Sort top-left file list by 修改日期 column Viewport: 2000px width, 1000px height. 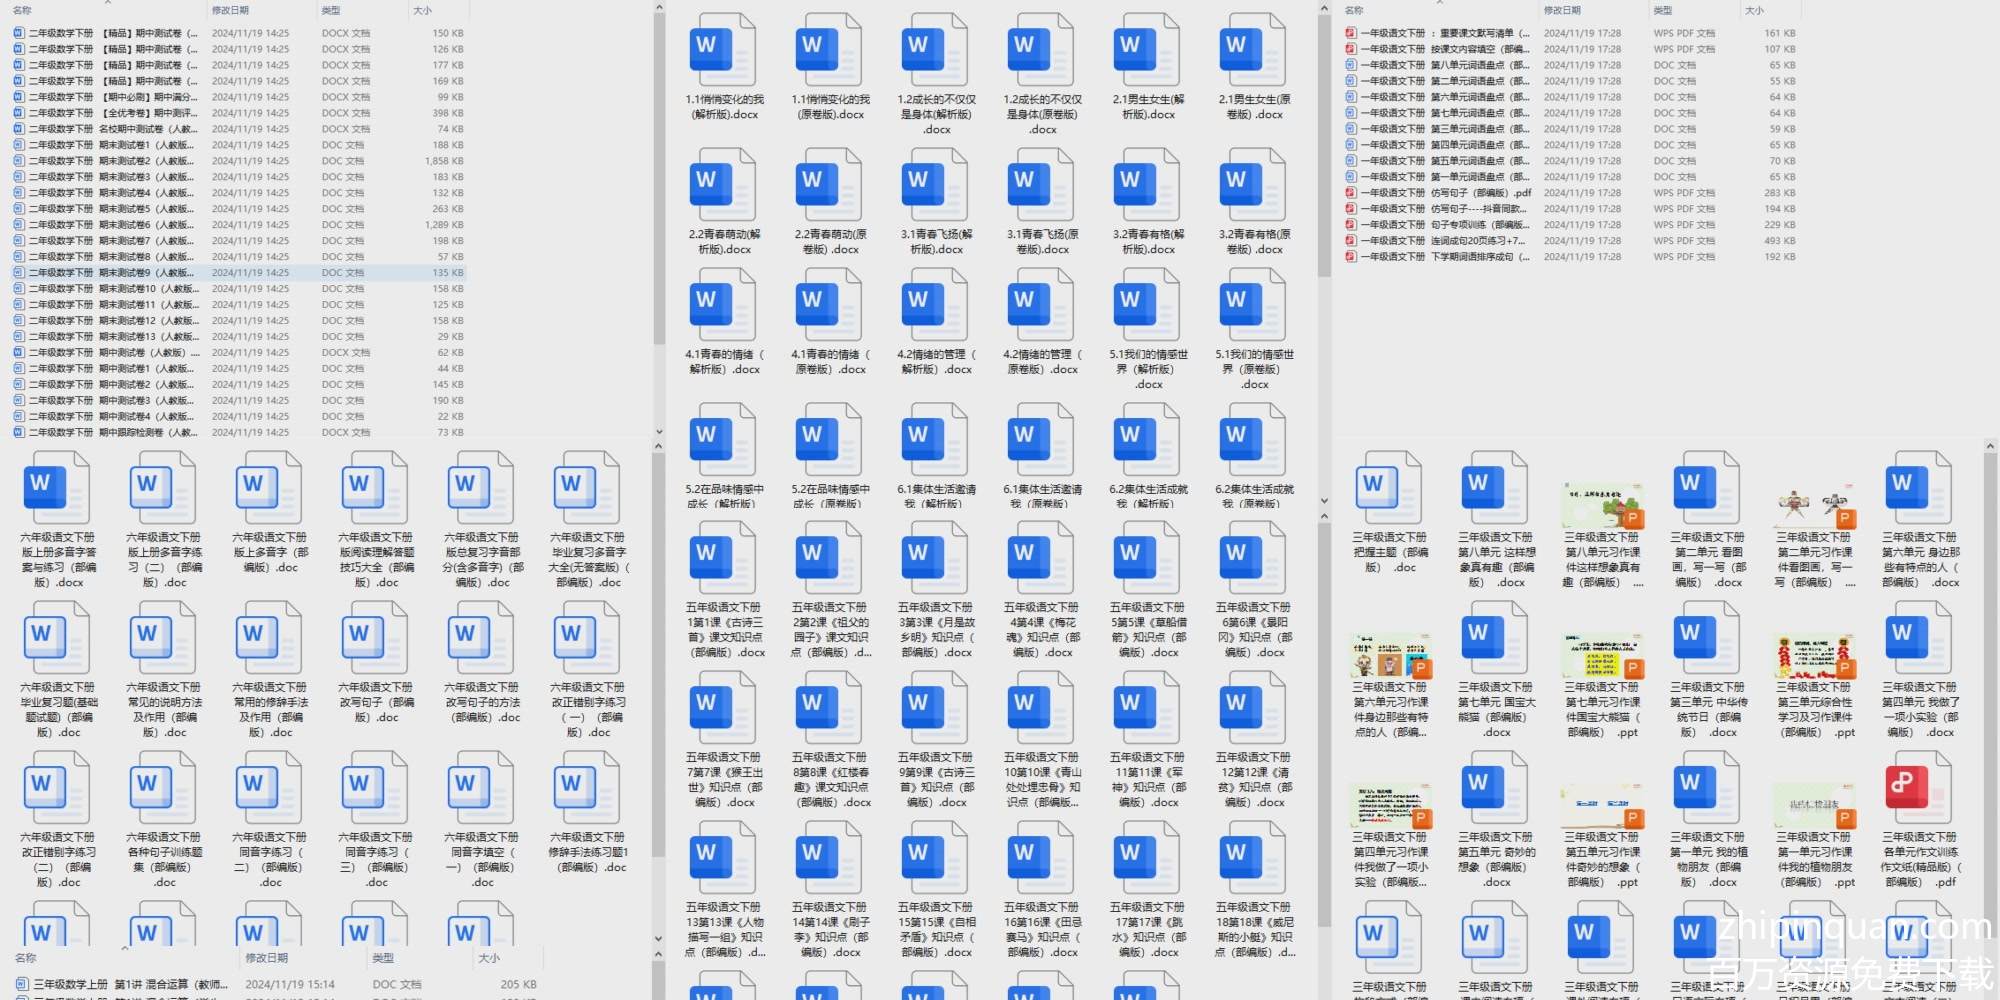(x=230, y=10)
